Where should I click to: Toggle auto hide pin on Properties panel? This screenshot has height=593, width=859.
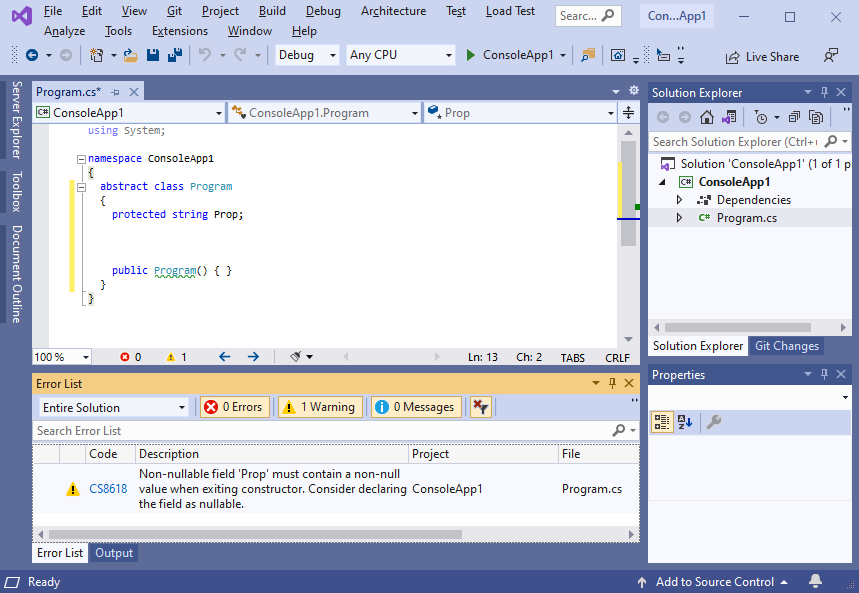pyautogui.click(x=824, y=374)
